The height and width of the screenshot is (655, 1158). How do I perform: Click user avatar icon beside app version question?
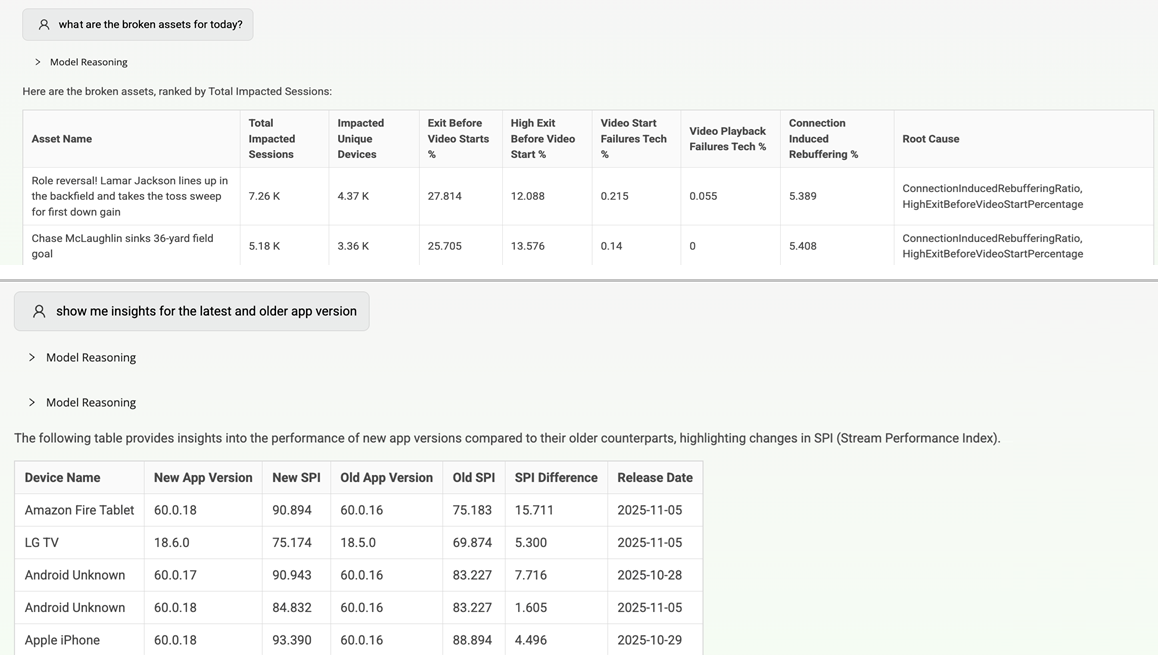coord(39,312)
